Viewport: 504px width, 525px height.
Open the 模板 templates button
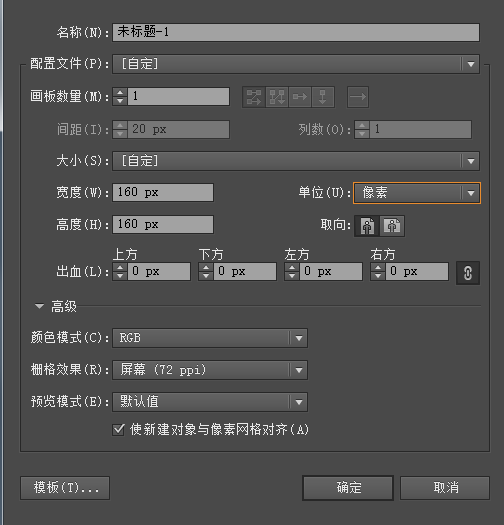pos(65,488)
